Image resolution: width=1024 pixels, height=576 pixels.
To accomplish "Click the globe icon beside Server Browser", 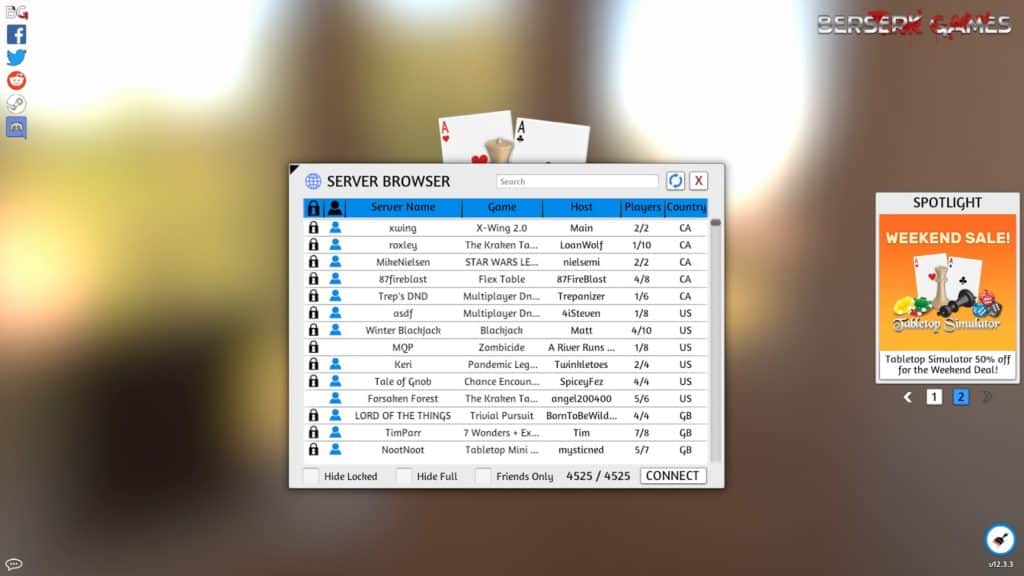I will [313, 181].
